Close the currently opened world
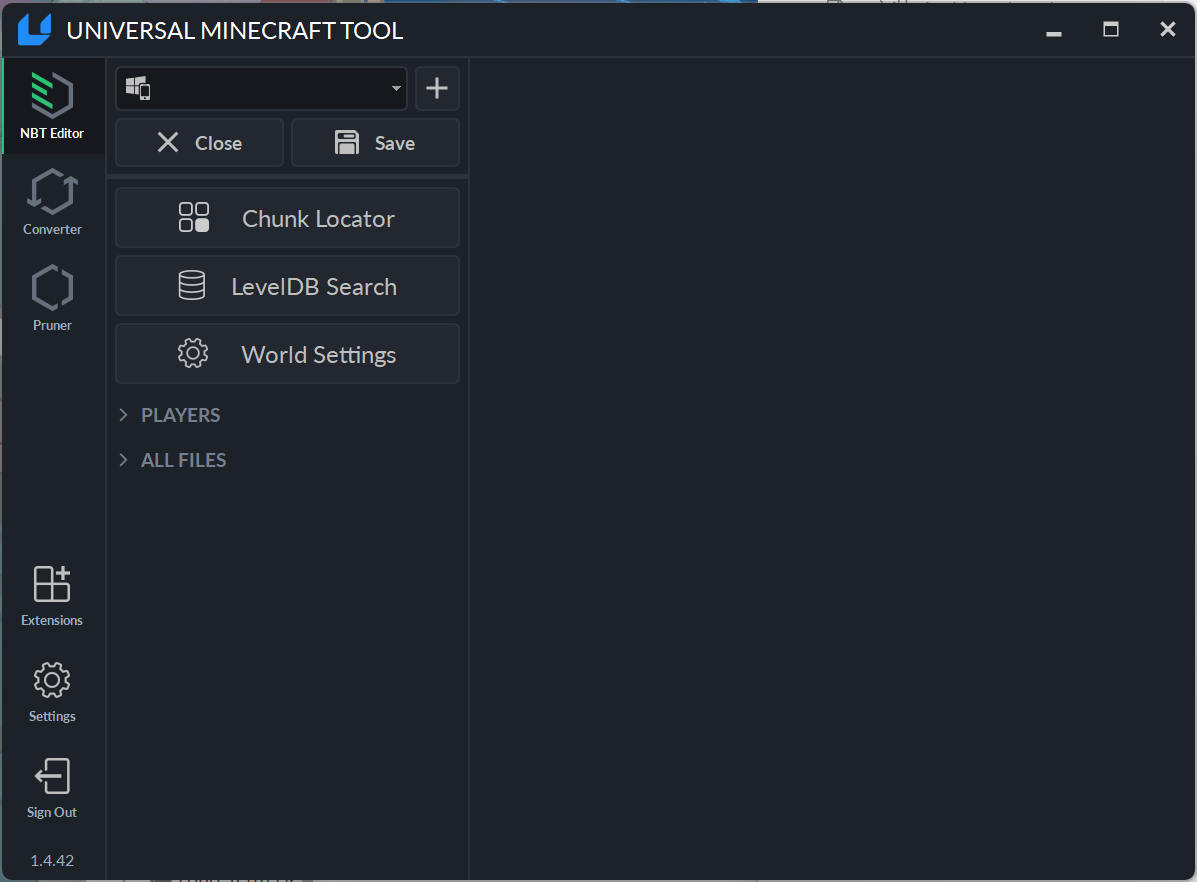Viewport: 1197px width, 882px height. [199, 143]
